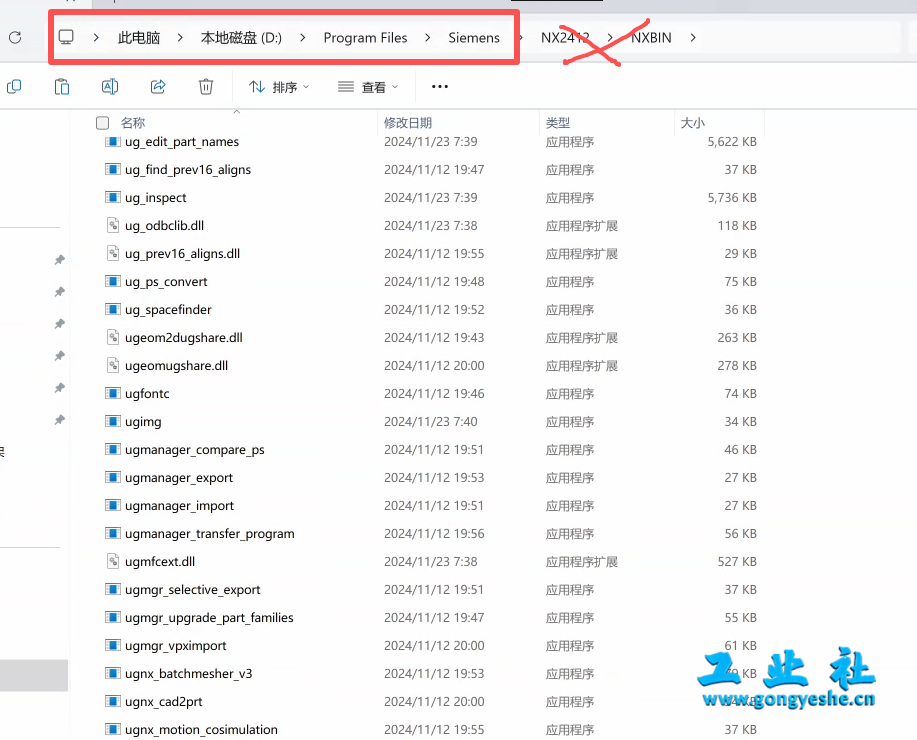Select the ugmanager_transfer_program file row
The image size is (917, 740).
click(x=209, y=534)
